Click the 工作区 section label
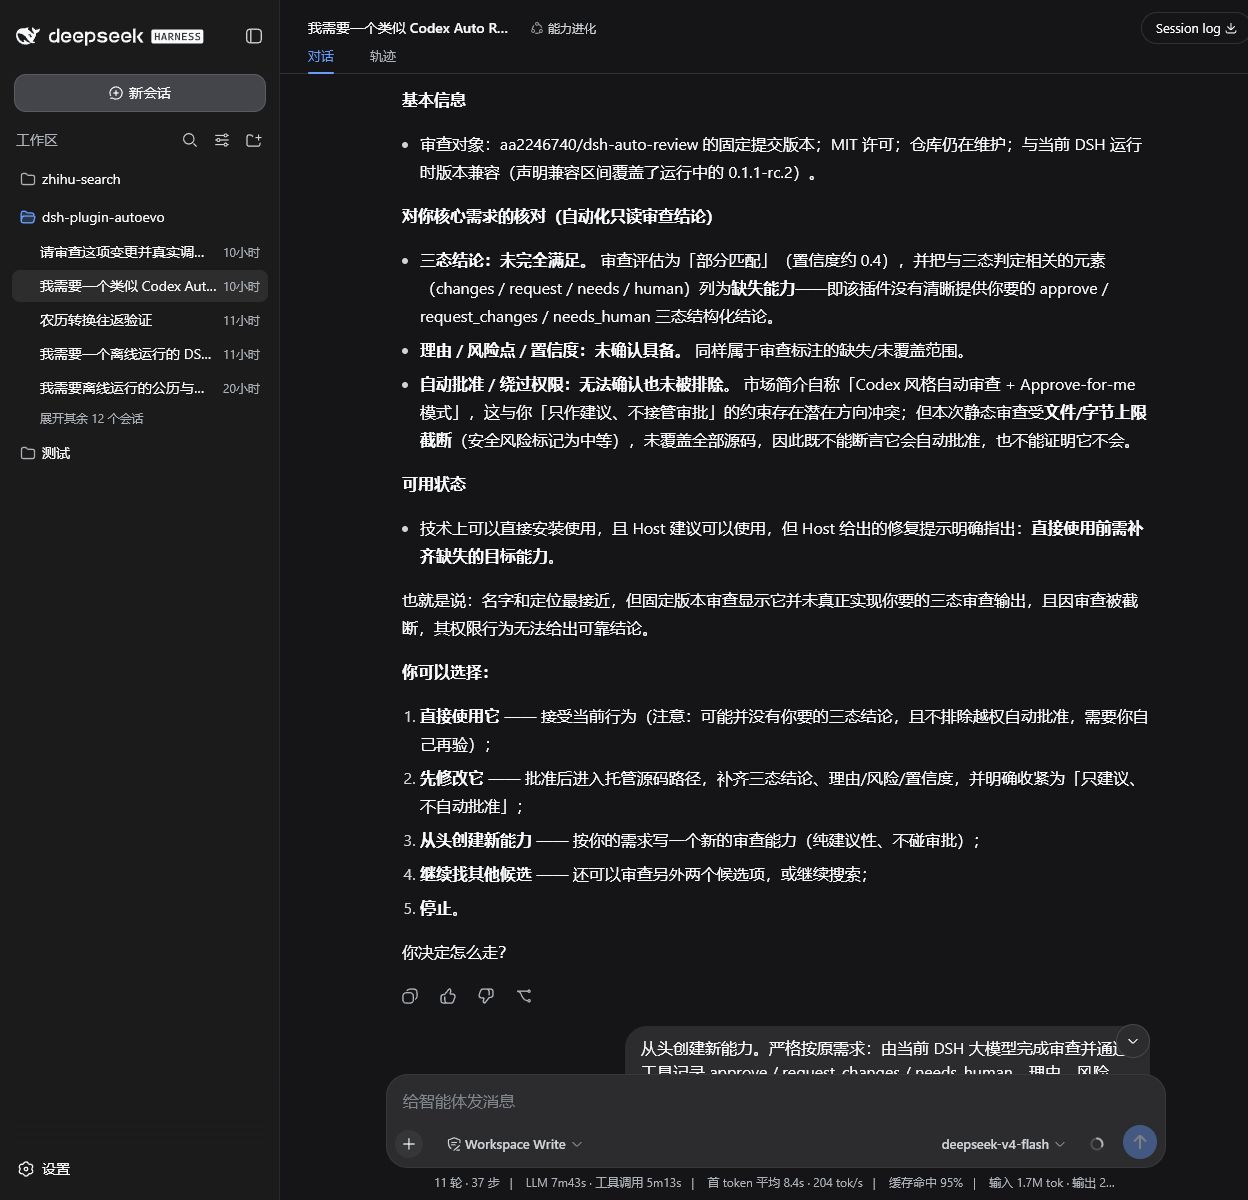Screen dimensions: 1248x1200 (x=37, y=140)
